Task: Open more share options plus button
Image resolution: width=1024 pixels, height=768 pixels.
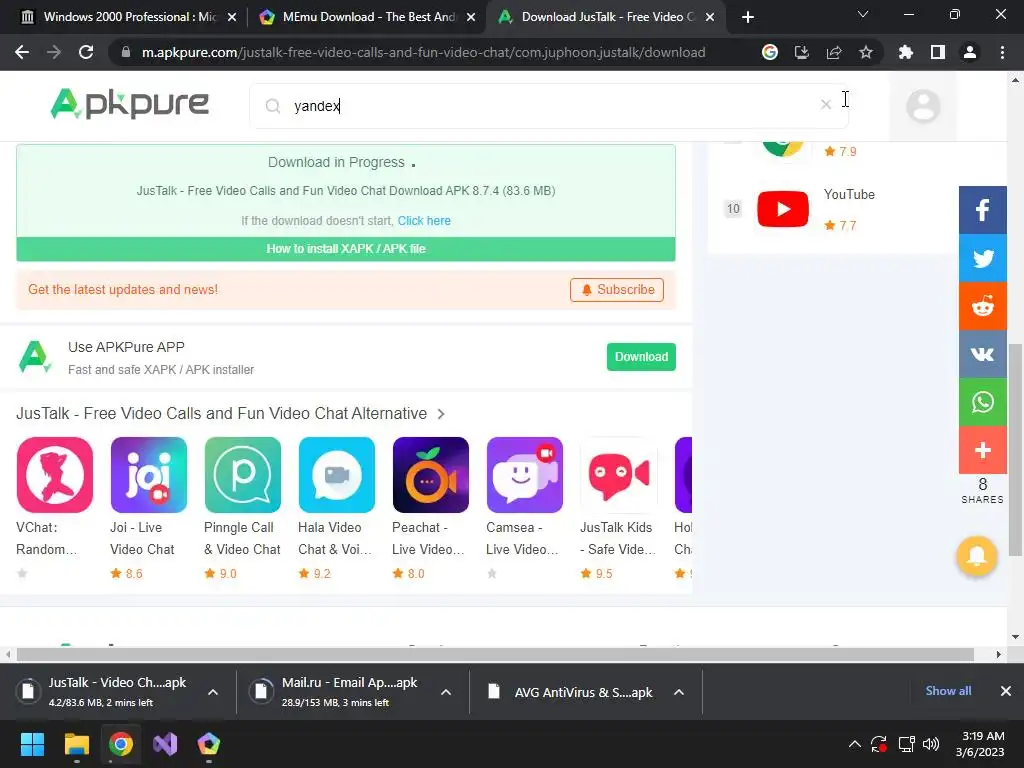Action: (982, 451)
